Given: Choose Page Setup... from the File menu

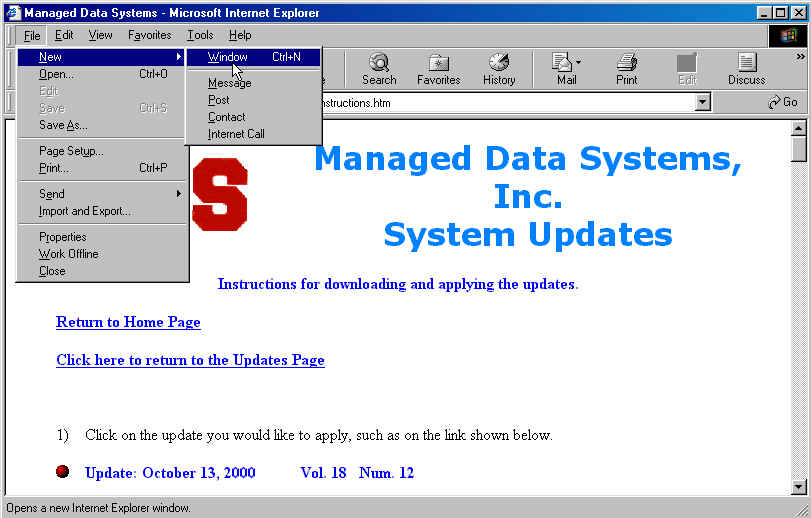Looking at the screenshot, I should point(101,151).
